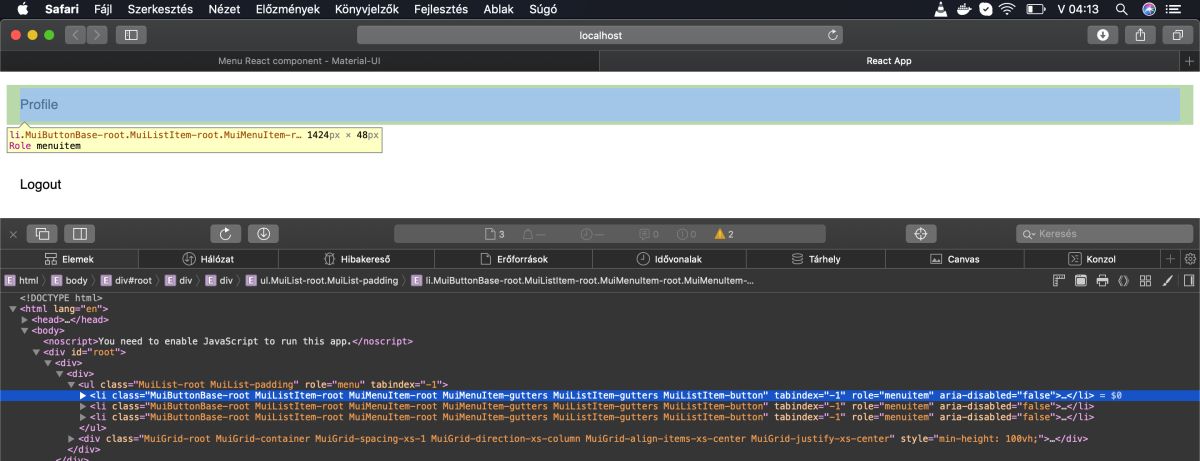The image size is (1200, 461).
Task: Go forward in Safari history
Action: pyautogui.click(x=97, y=35)
